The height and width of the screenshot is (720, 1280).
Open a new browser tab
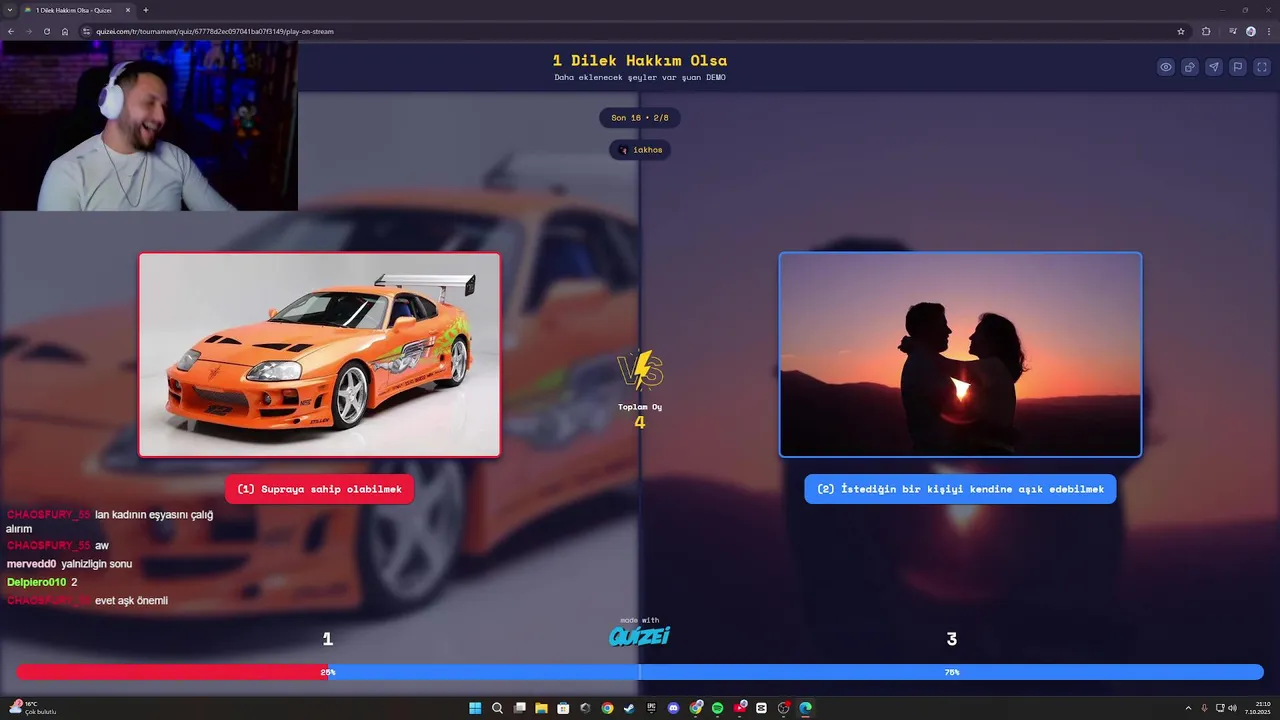146,10
